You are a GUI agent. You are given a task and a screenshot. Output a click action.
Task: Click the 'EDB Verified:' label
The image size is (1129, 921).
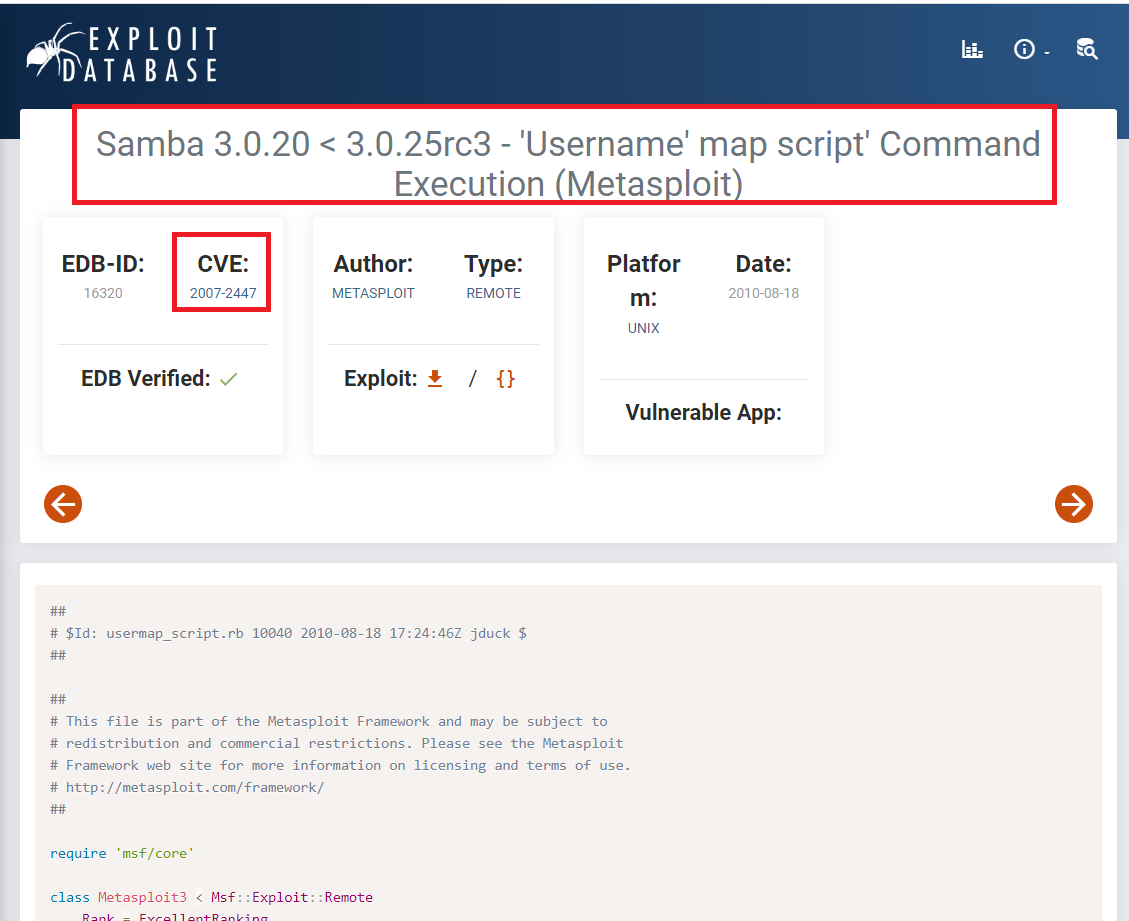point(145,378)
